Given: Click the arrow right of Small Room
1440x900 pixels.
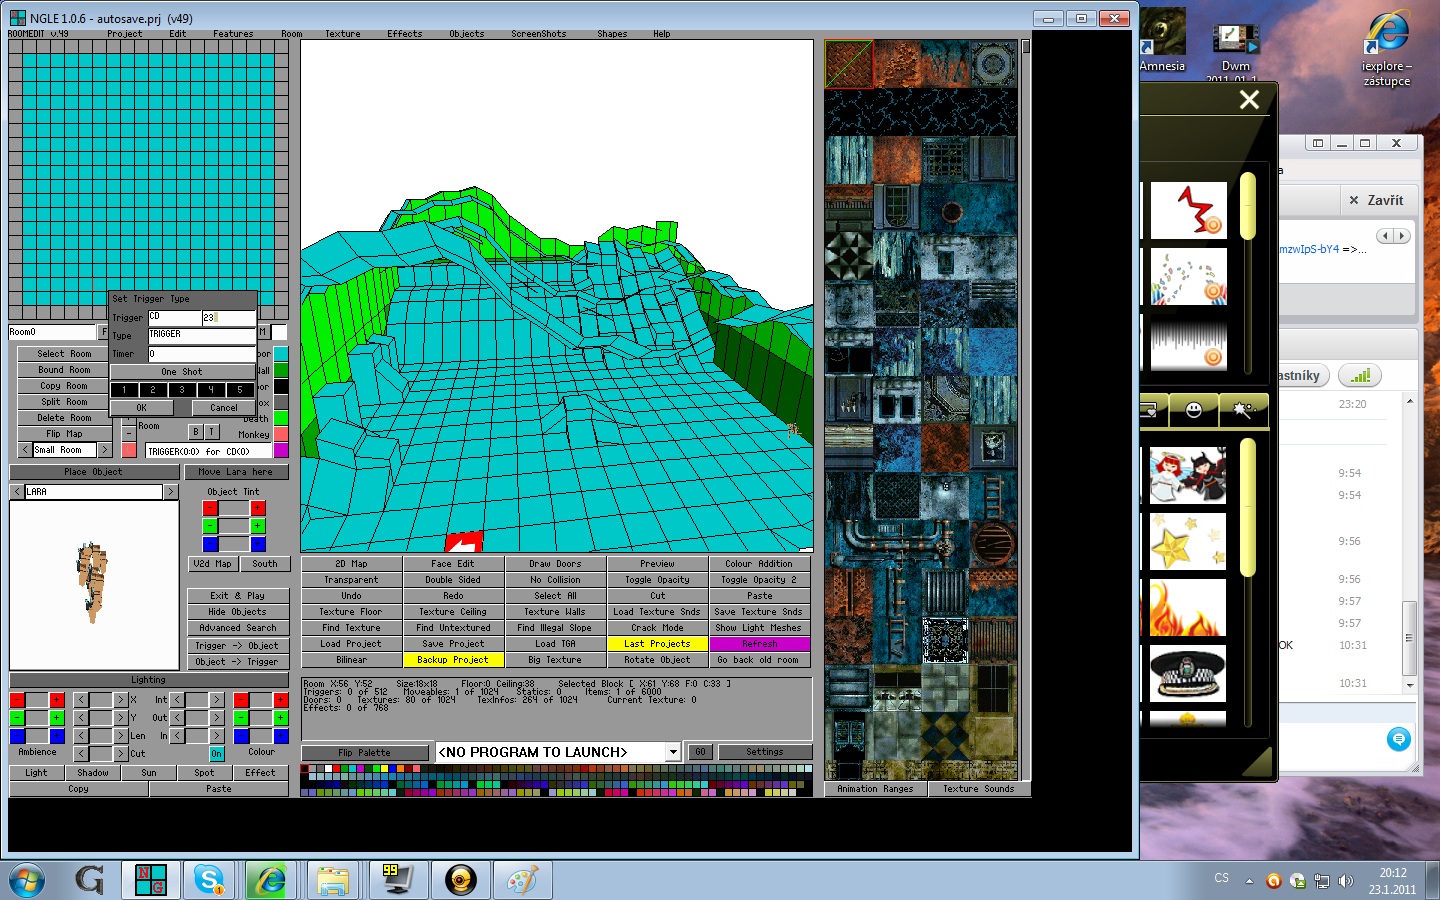Looking at the screenshot, I should coord(105,450).
